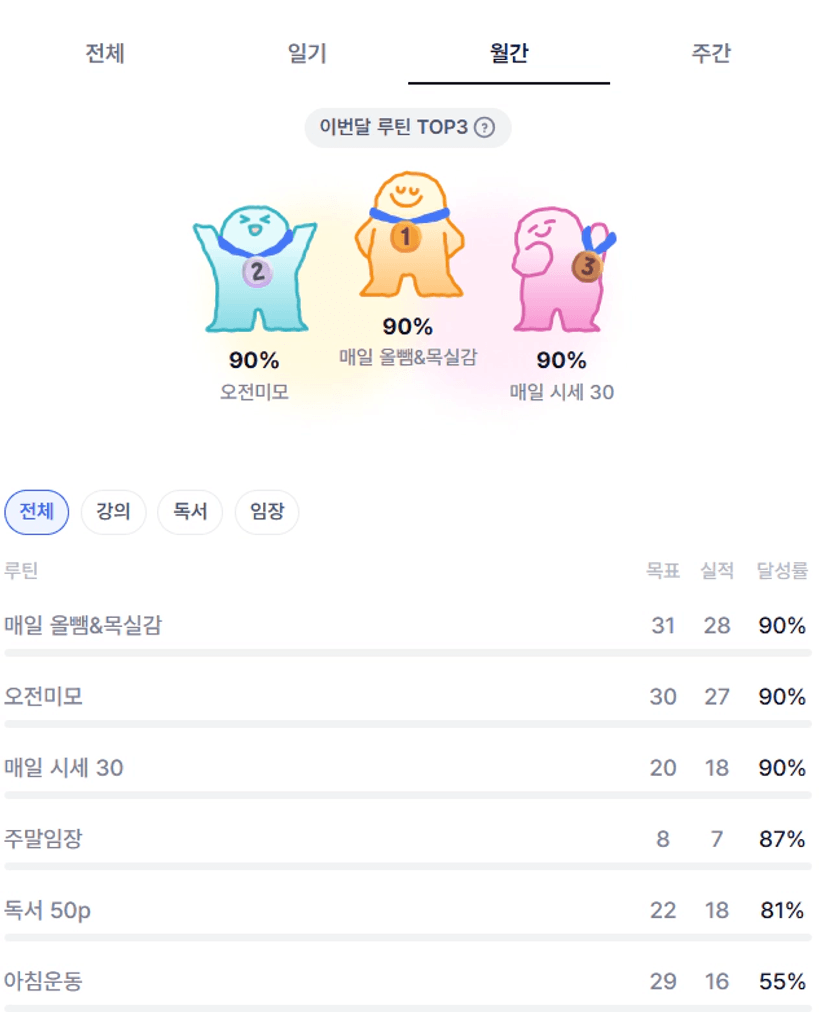Click the 오전미모 progress bar
This screenshot has height=1012, width=827.
click(408, 724)
